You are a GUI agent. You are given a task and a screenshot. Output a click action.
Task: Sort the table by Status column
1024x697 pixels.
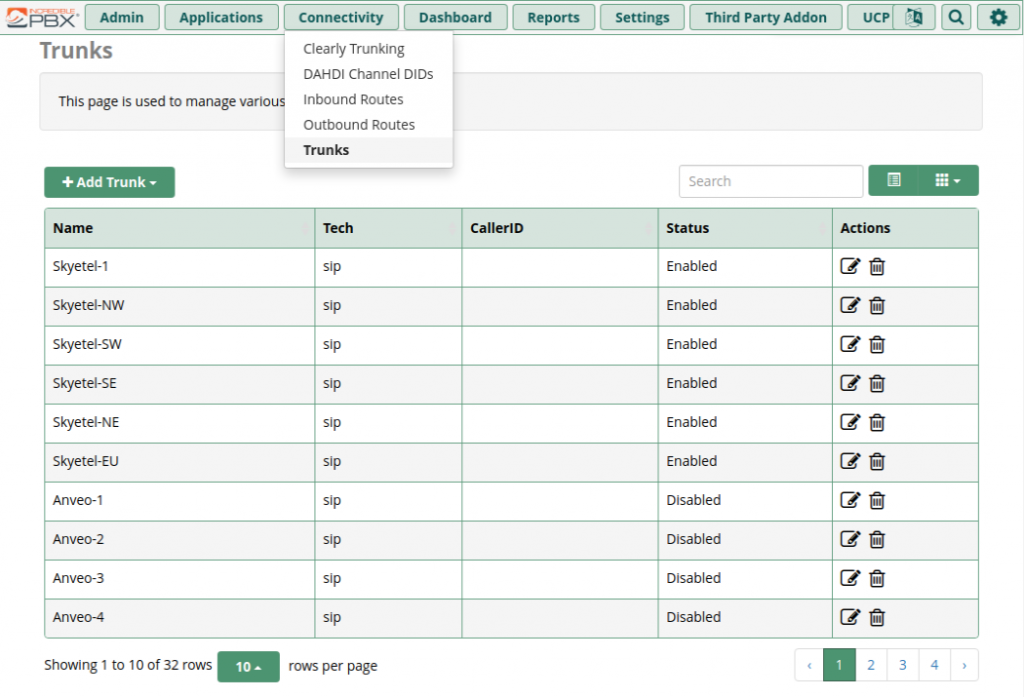tap(745, 228)
